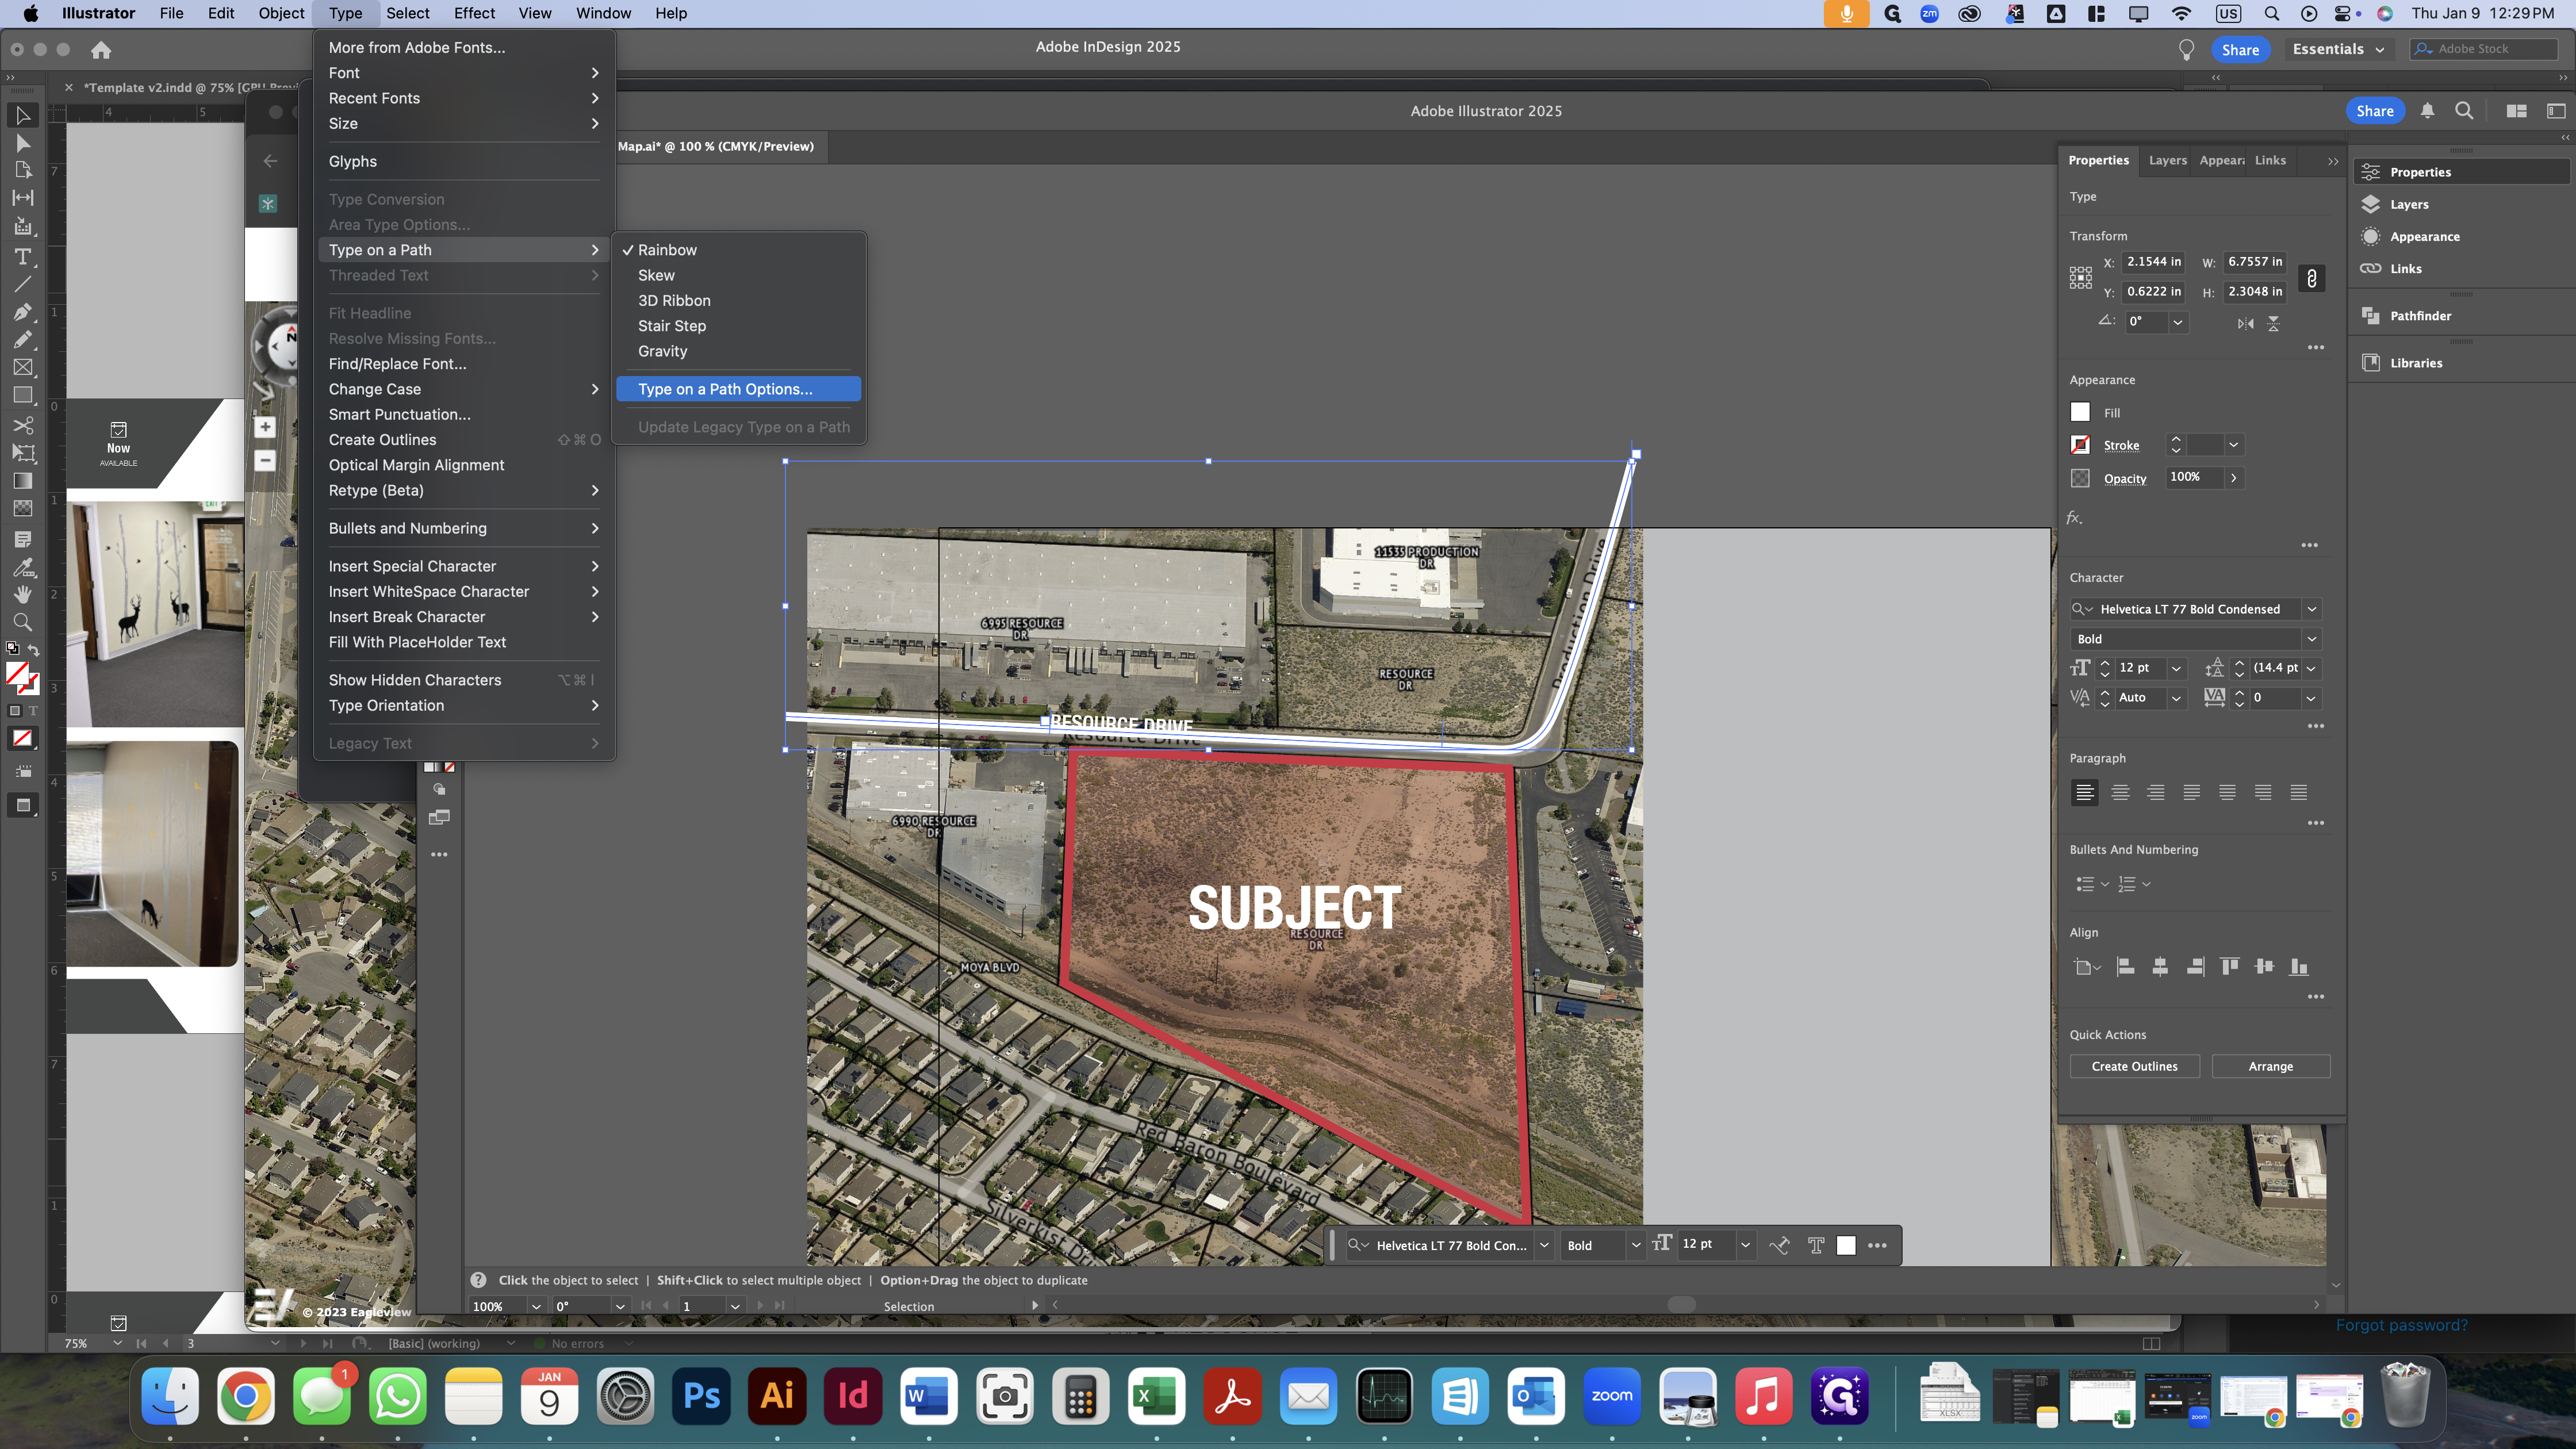Click the InDesign Home icon
2576x1449 pixels.
pos(101,49)
